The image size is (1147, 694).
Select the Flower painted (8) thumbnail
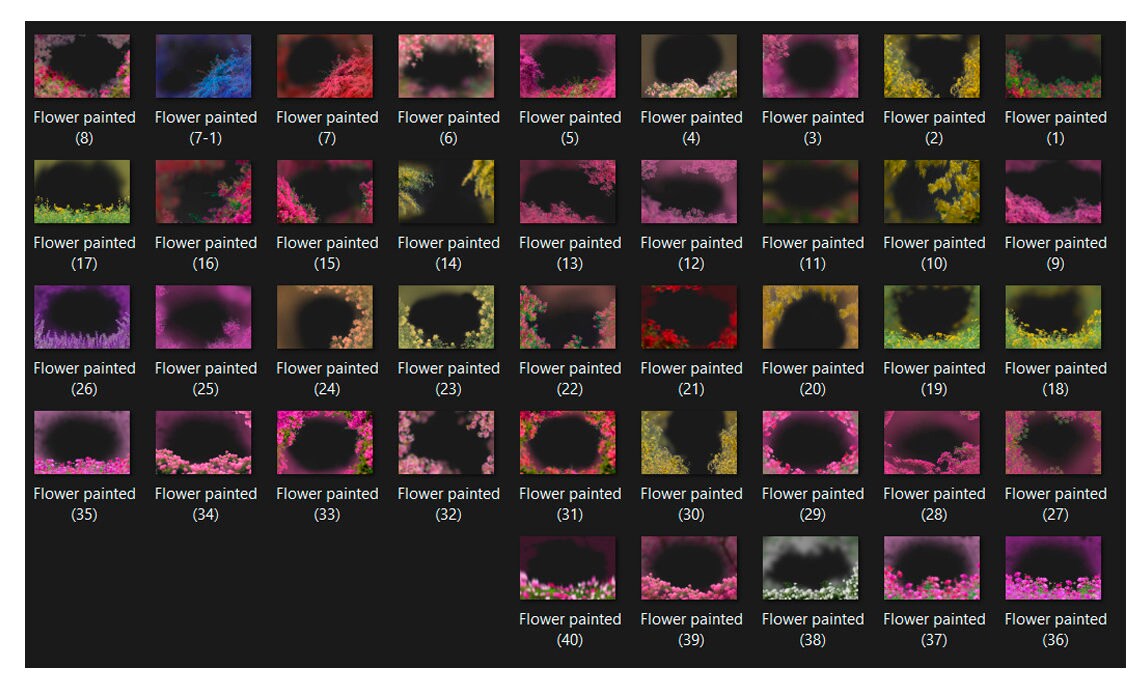click(x=82, y=66)
